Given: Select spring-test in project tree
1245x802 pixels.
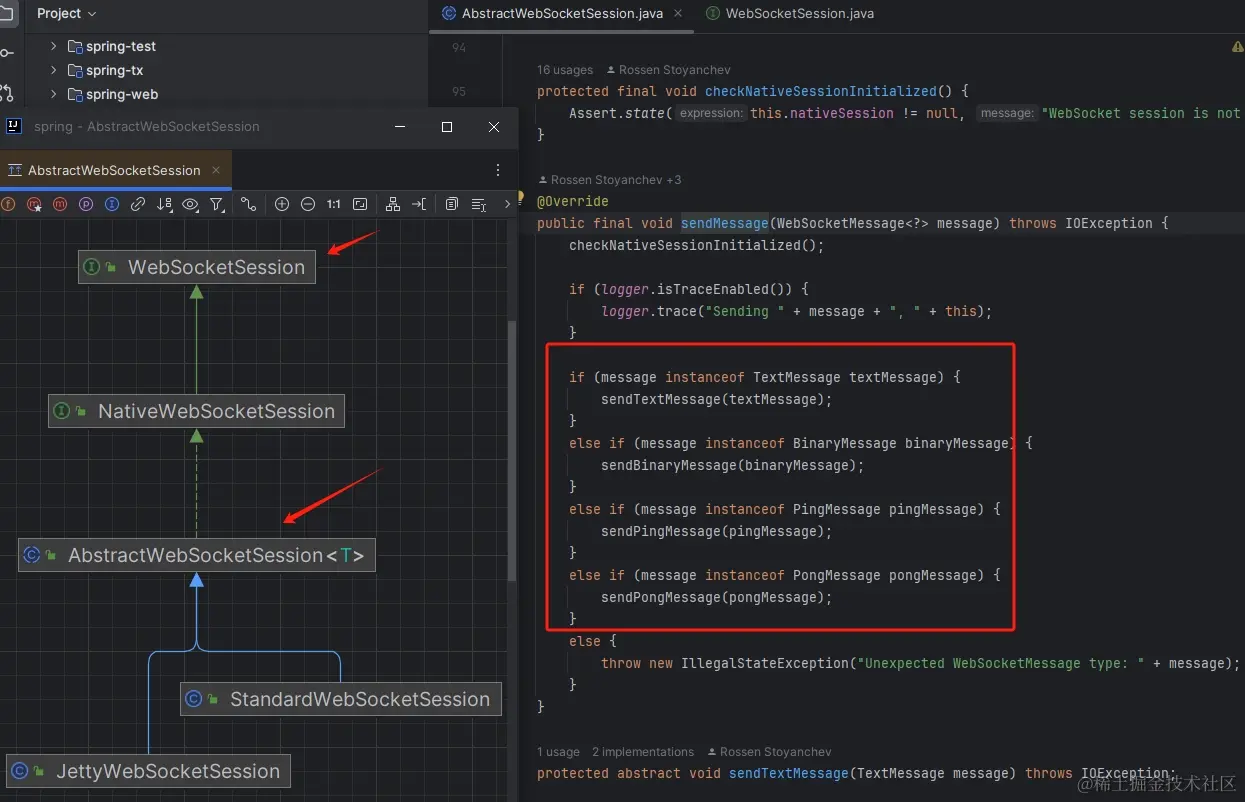Looking at the screenshot, I should tap(121, 46).
